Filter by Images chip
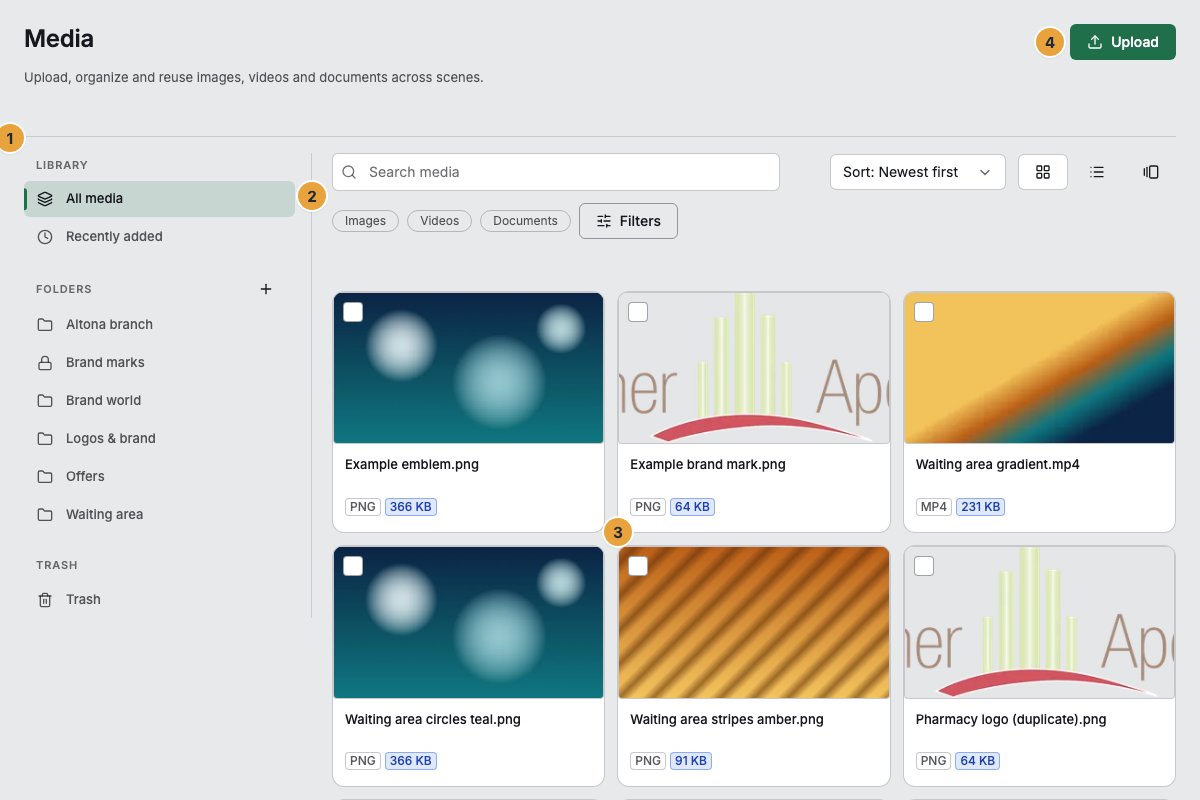The height and width of the screenshot is (800, 1200). pyautogui.click(x=365, y=221)
